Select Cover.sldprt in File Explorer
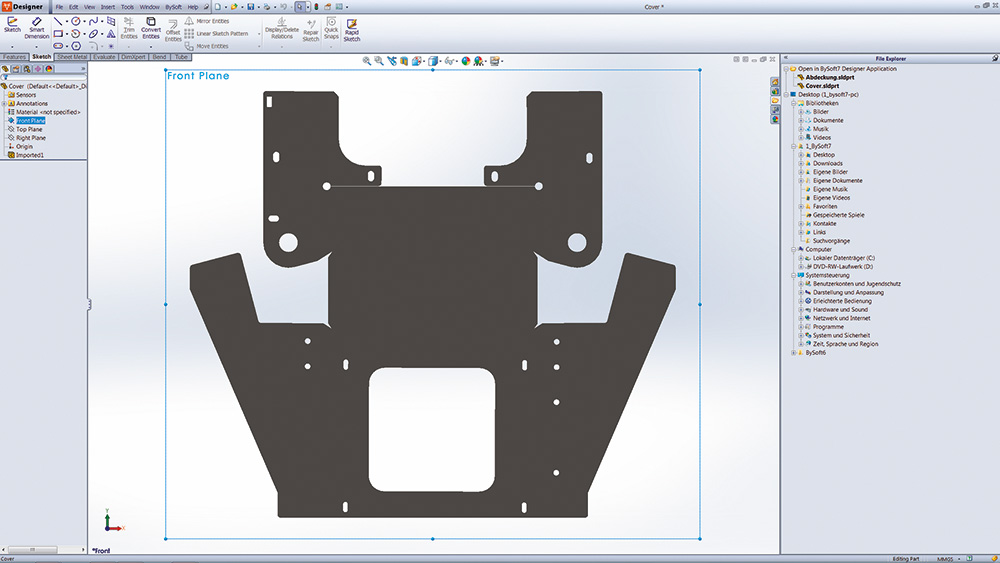1000x563 pixels. pyautogui.click(x=818, y=85)
